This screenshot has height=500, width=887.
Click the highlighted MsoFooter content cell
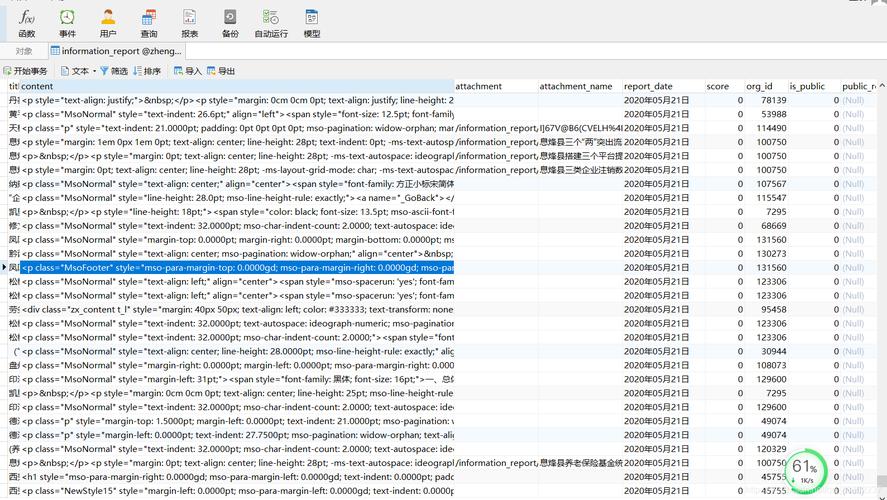click(237, 268)
